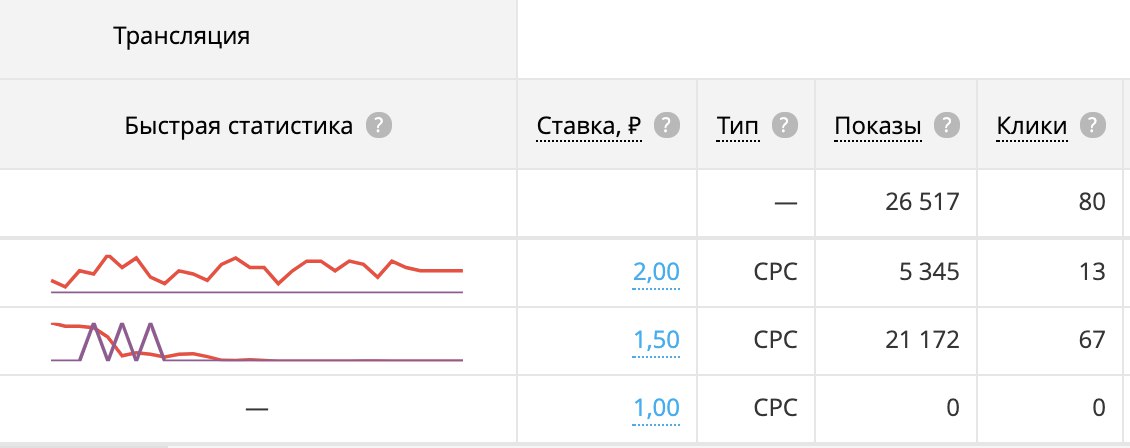Select the 26 517 total impressions cell

[x=896, y=202]
